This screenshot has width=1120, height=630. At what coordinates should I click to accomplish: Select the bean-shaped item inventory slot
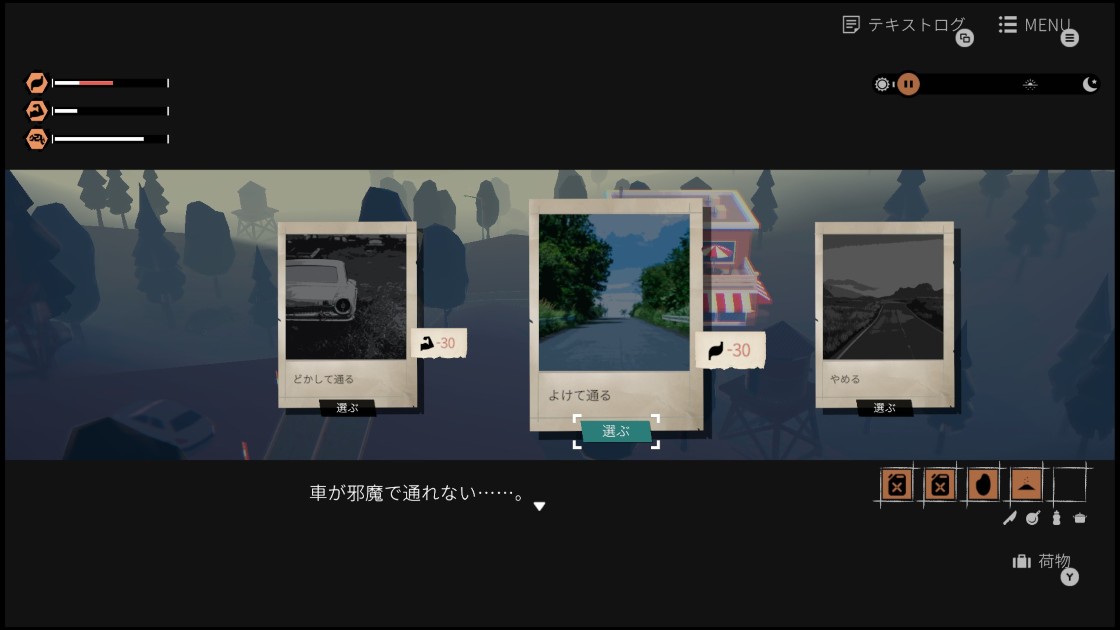[983, 485]
